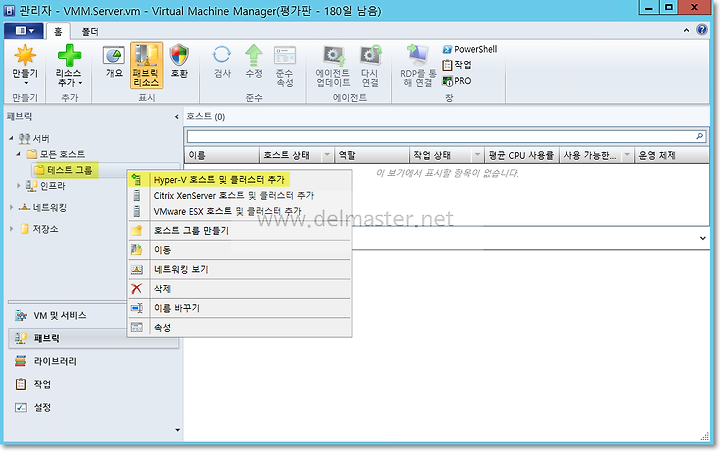Click the 리소스 추가 green plus icon
Screen dimensions: 720x451
point(69,55)
